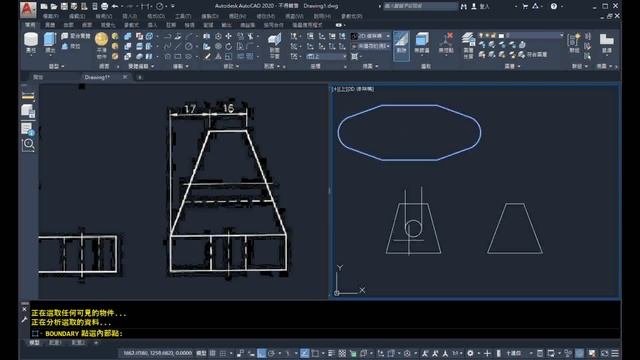This screenshot has width=640, height=360.
Task: Toggle ortho mode highlighted in status bar
Action: (262, 353)
